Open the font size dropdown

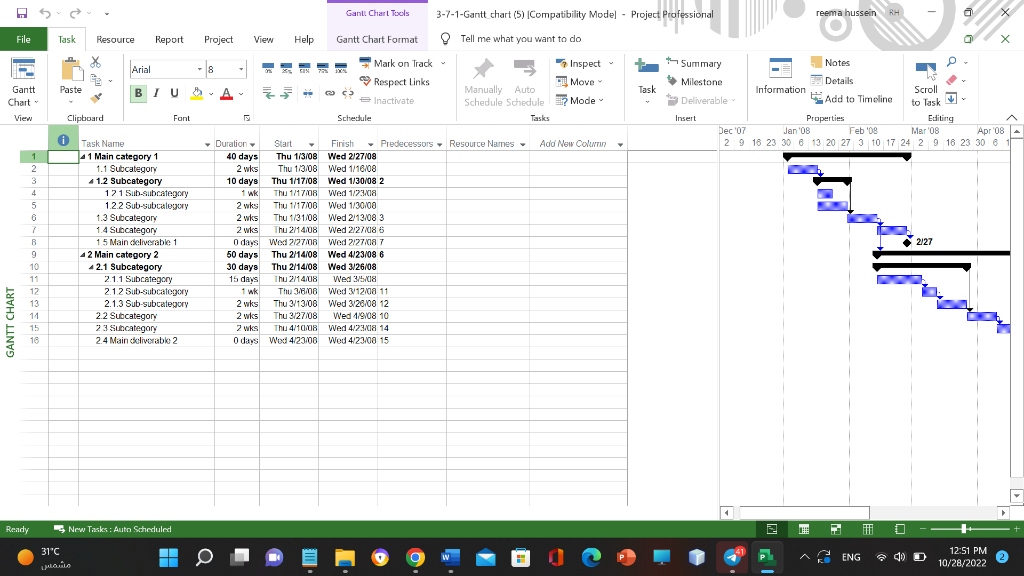(241, 69)
